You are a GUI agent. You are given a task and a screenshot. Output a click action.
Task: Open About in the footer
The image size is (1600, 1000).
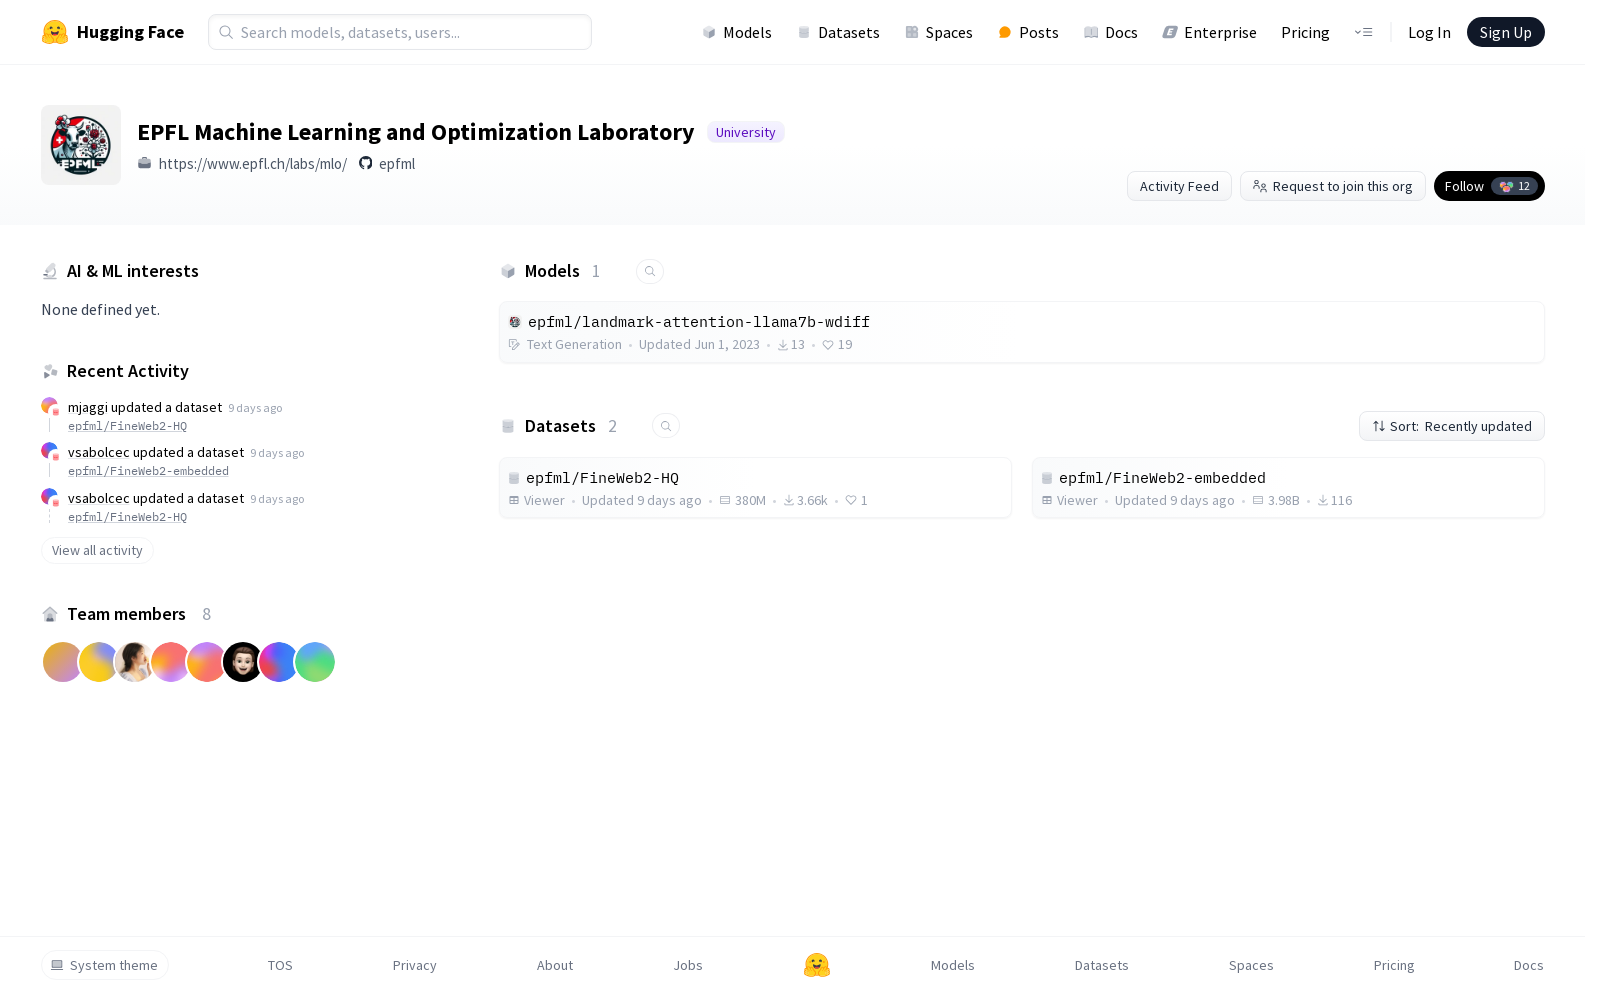pos(555,965)
